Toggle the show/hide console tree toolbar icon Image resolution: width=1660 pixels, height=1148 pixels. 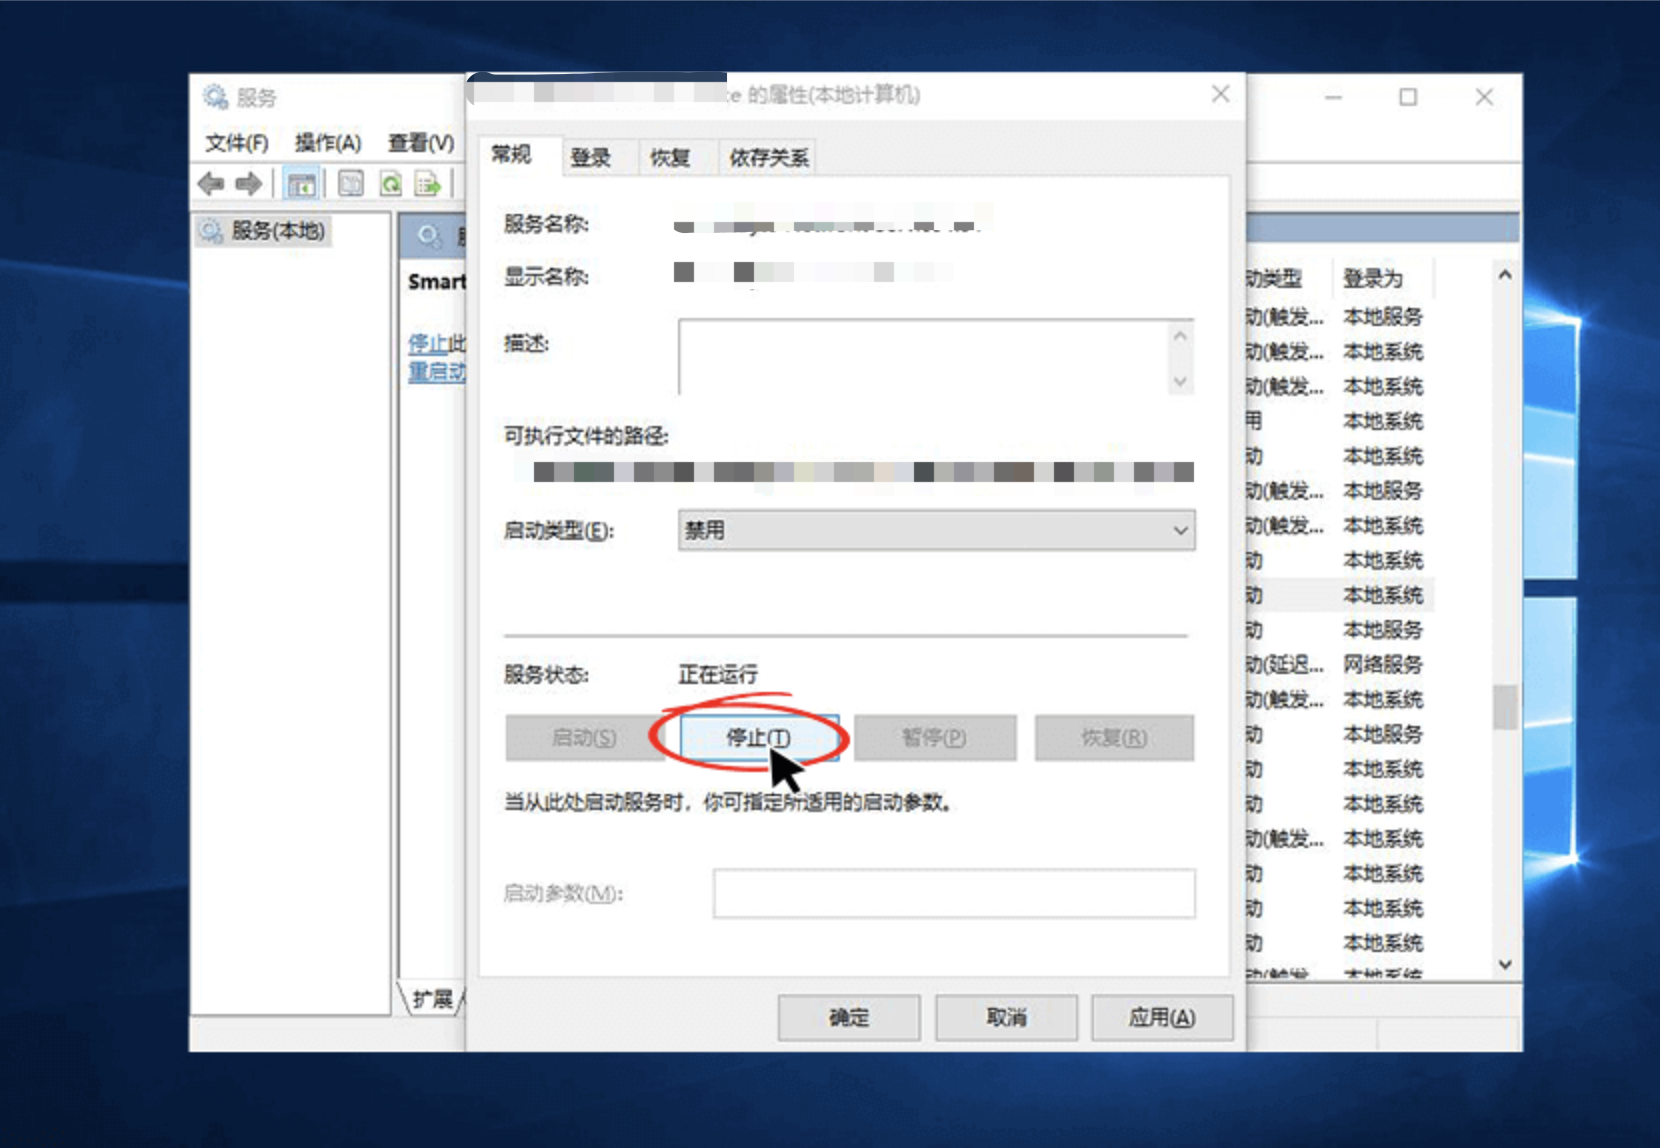point(301,184)
